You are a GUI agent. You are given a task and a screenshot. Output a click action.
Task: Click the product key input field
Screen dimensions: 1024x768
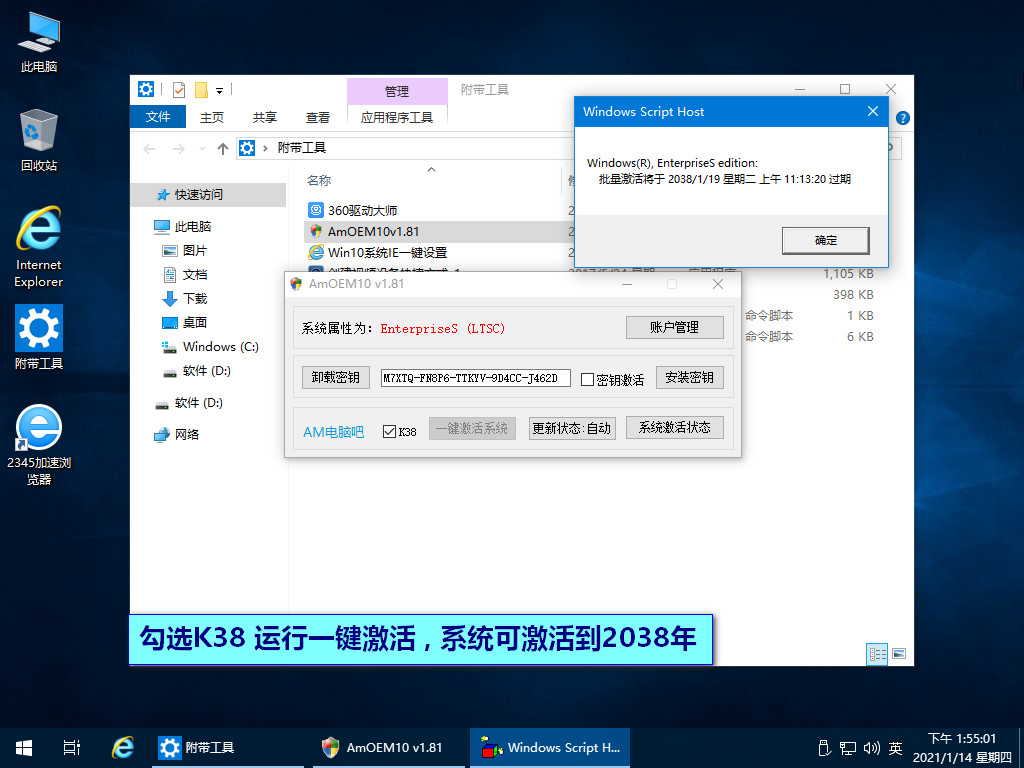pyautogui.click(x=475, y=378)
